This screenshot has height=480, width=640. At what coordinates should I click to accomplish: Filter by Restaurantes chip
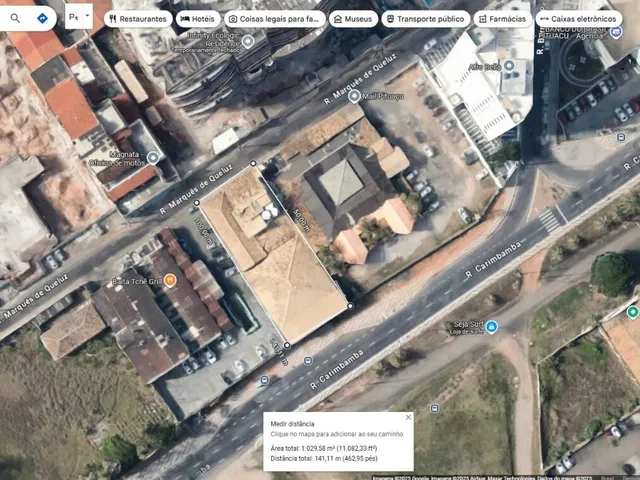138,19
